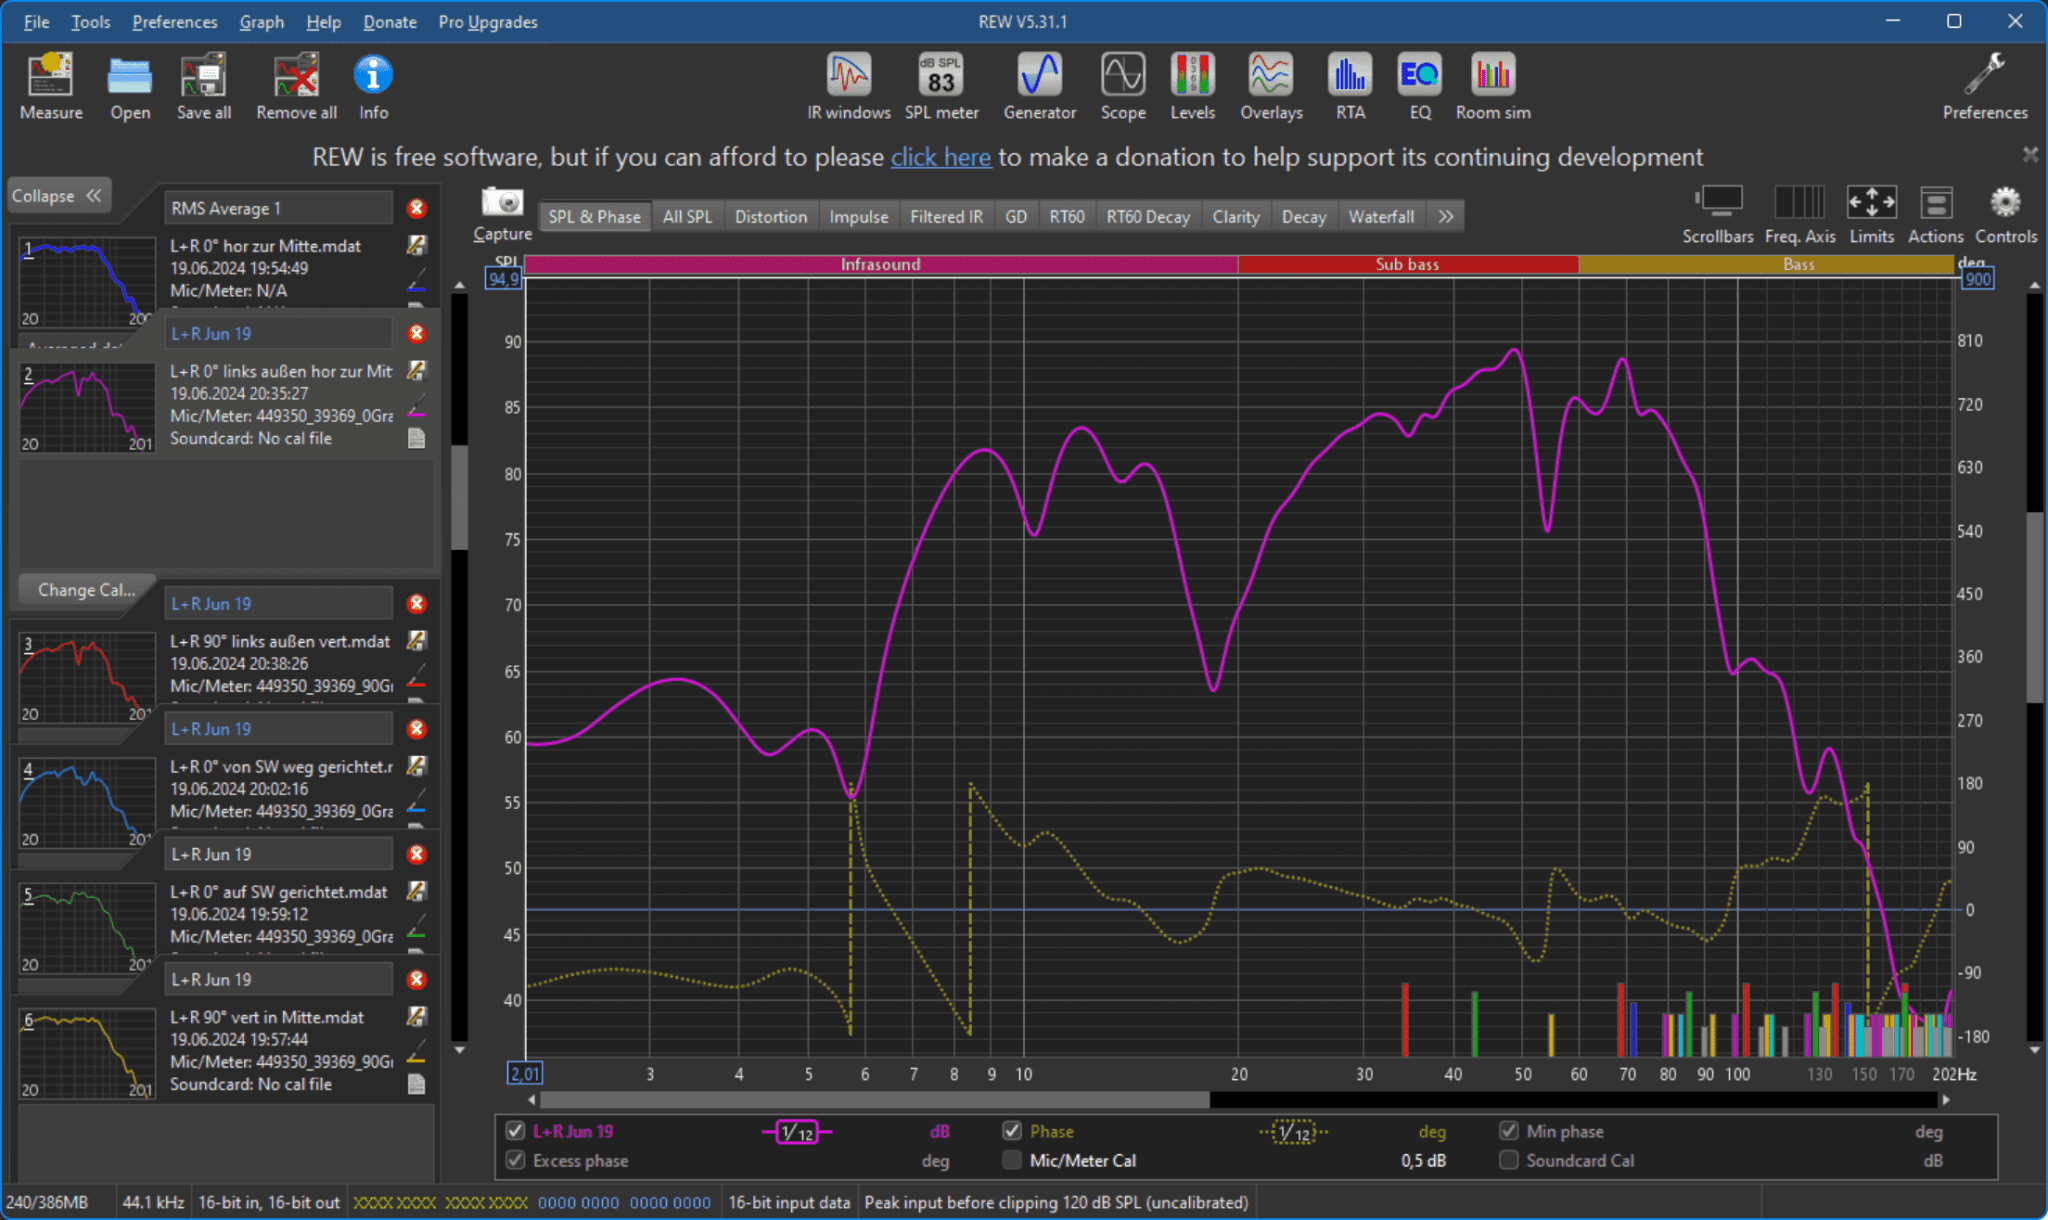Switch to the All SPL tab
Screen dimensions: 2048x1220
point(687,216)
